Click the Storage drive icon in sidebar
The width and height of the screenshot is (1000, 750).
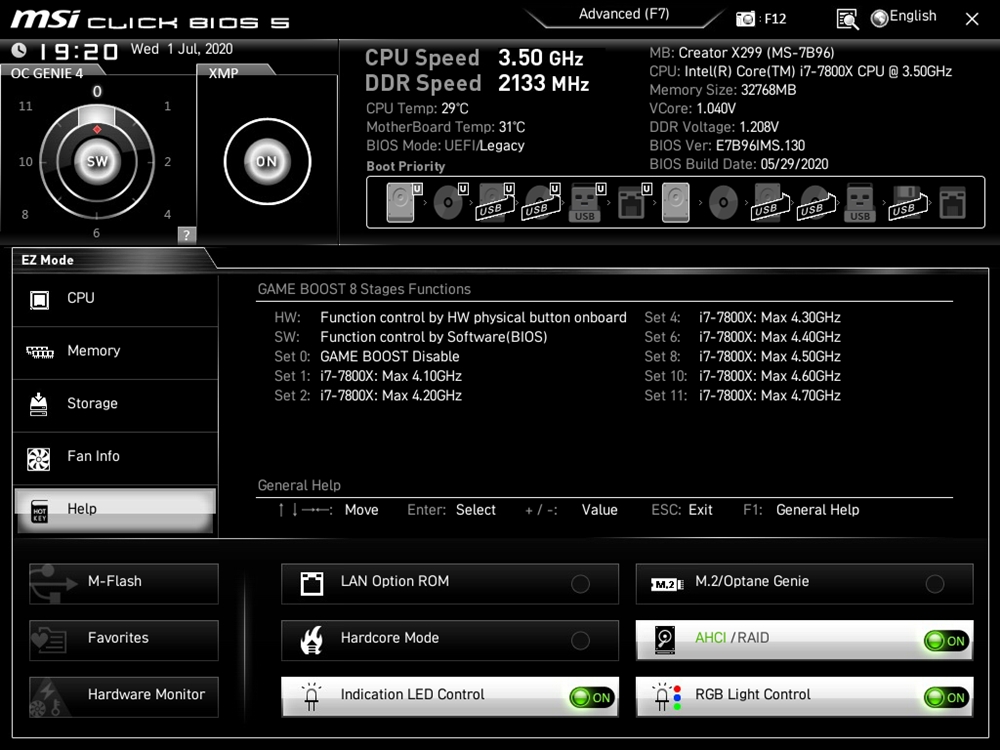point(39,404)
